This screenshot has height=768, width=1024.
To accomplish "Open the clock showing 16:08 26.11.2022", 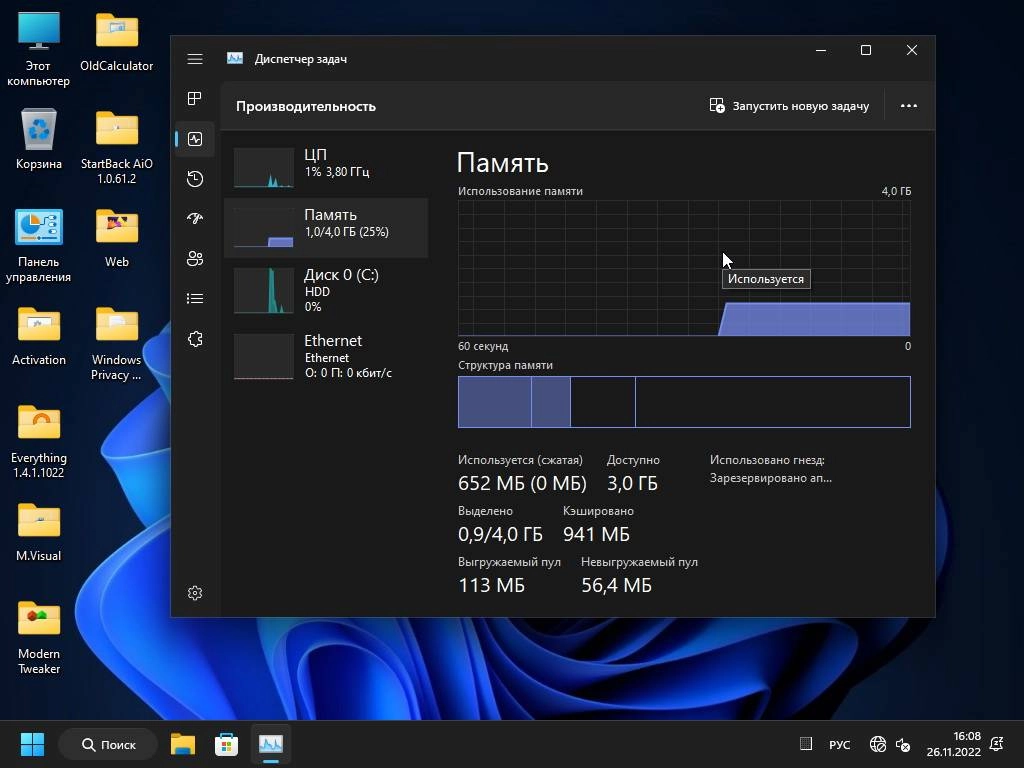I will [953, 744].
